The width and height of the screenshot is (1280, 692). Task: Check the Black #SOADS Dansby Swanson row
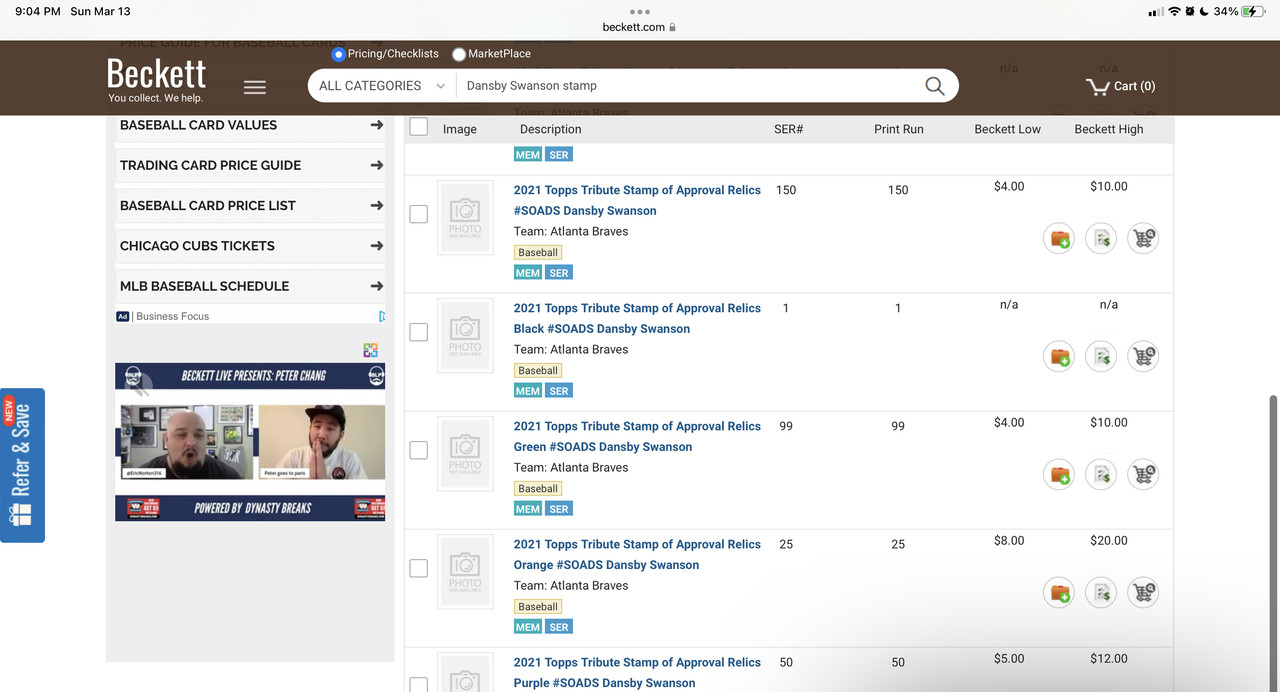coord(419,332)
